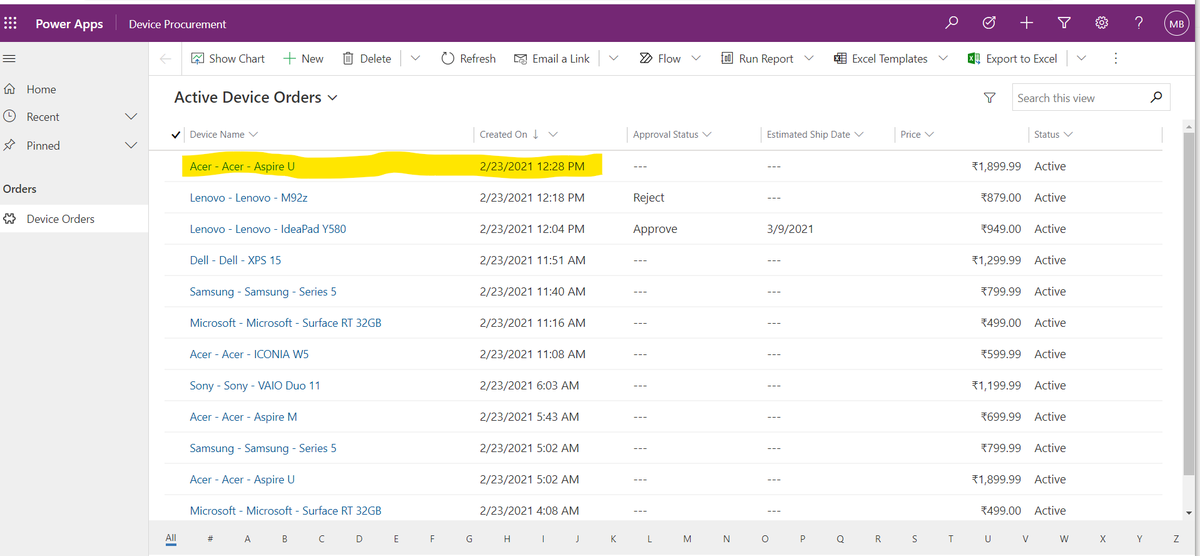Viewport: 1200px width, 556px height.
Task: Click the Power Apps title
Action: [x=69, y=24]
